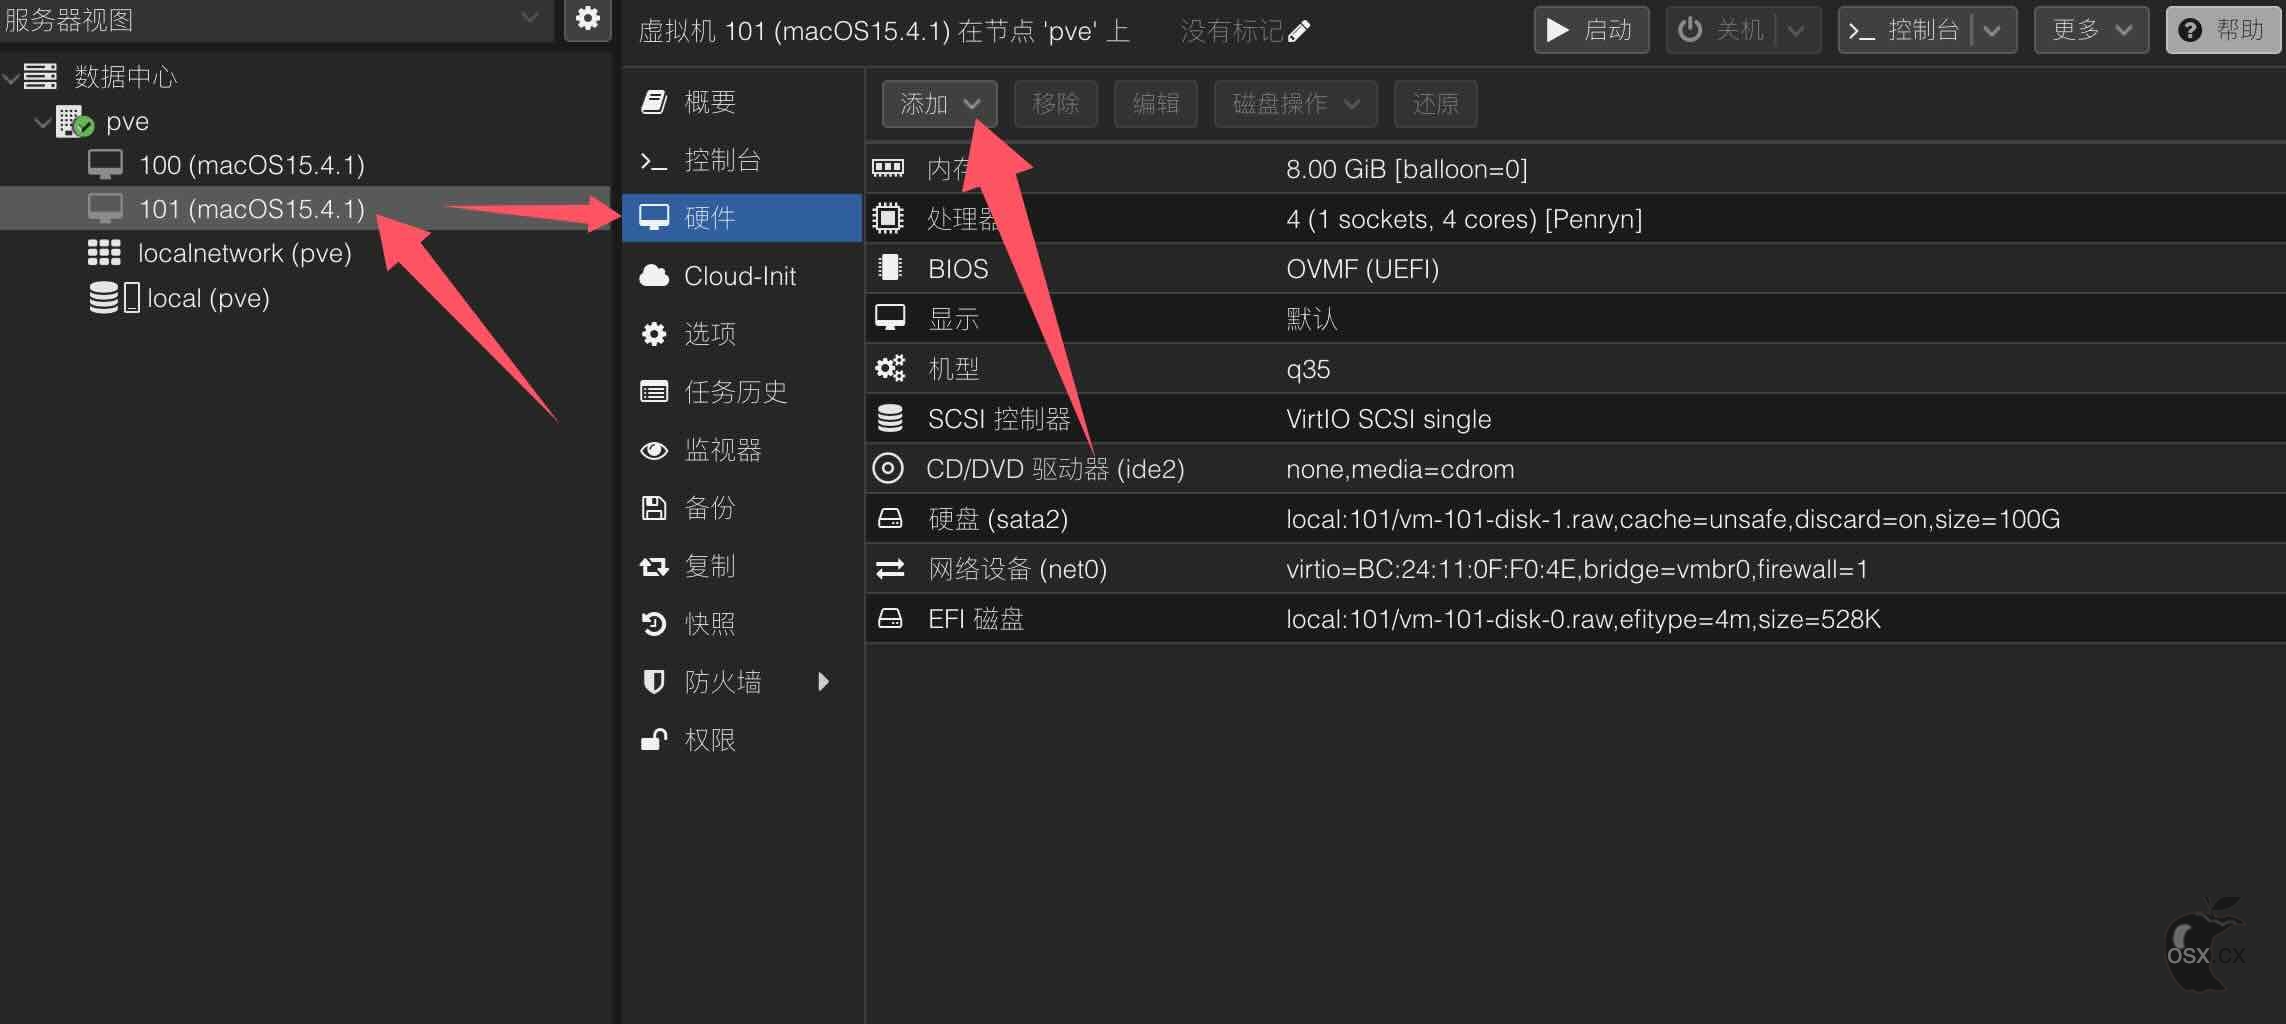The height and width of the screenshot is (1024, 2286).
Task: Click the 关机 shutdown button
Action: click(1723, 30)
